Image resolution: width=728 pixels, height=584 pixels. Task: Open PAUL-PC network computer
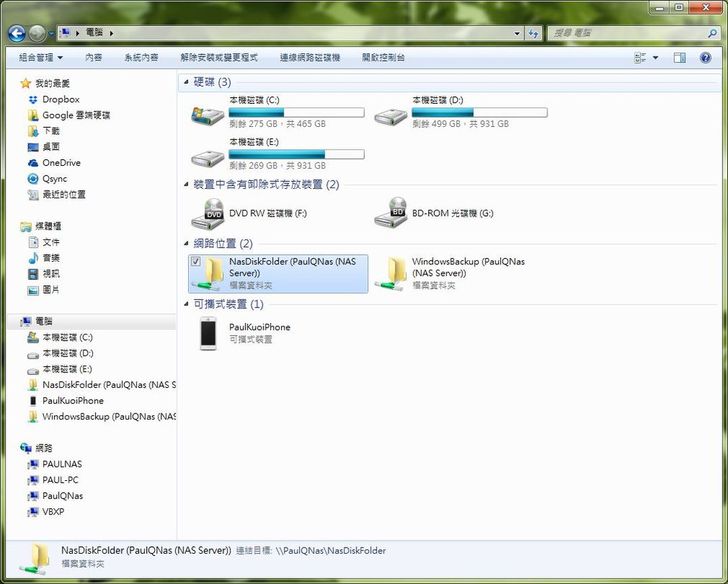(60, 480)
